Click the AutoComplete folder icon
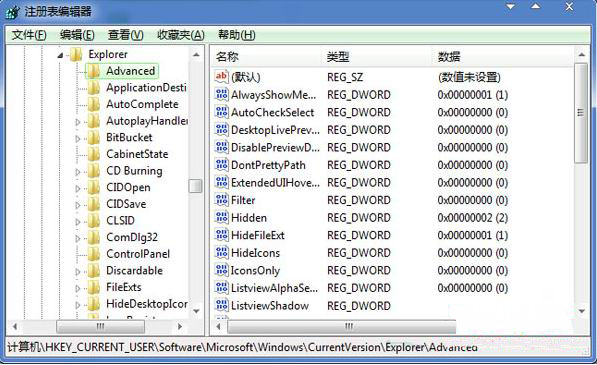 click(x=94, y=104)
